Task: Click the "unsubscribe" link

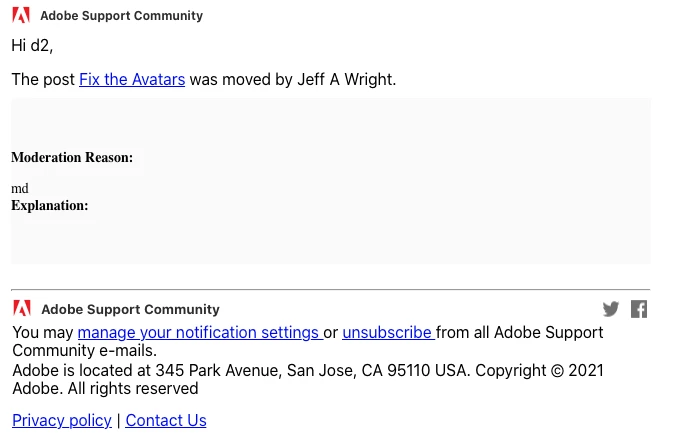Action: [387, 332]
